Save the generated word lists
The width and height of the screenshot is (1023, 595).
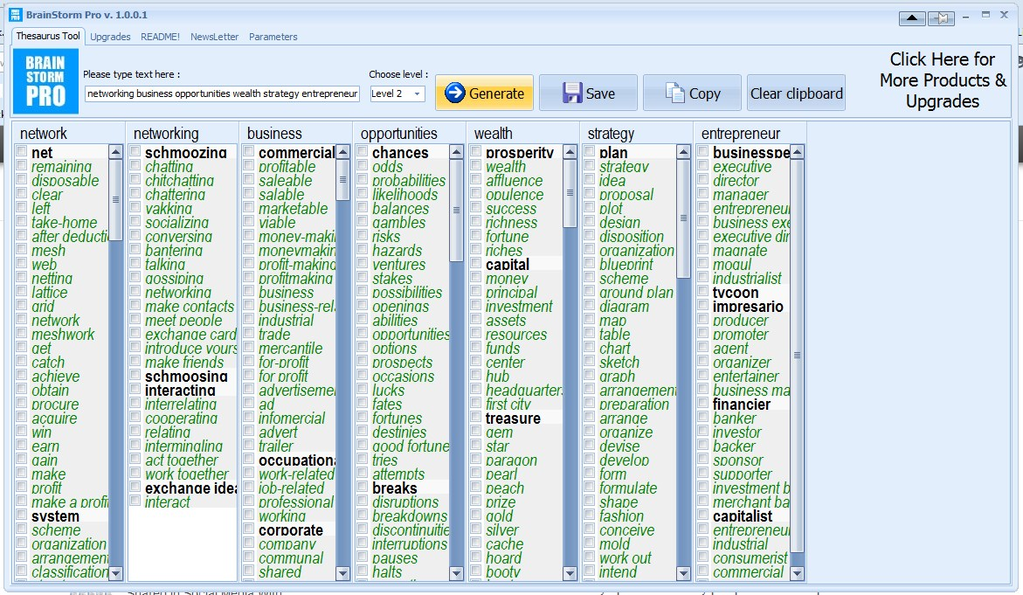588,93
